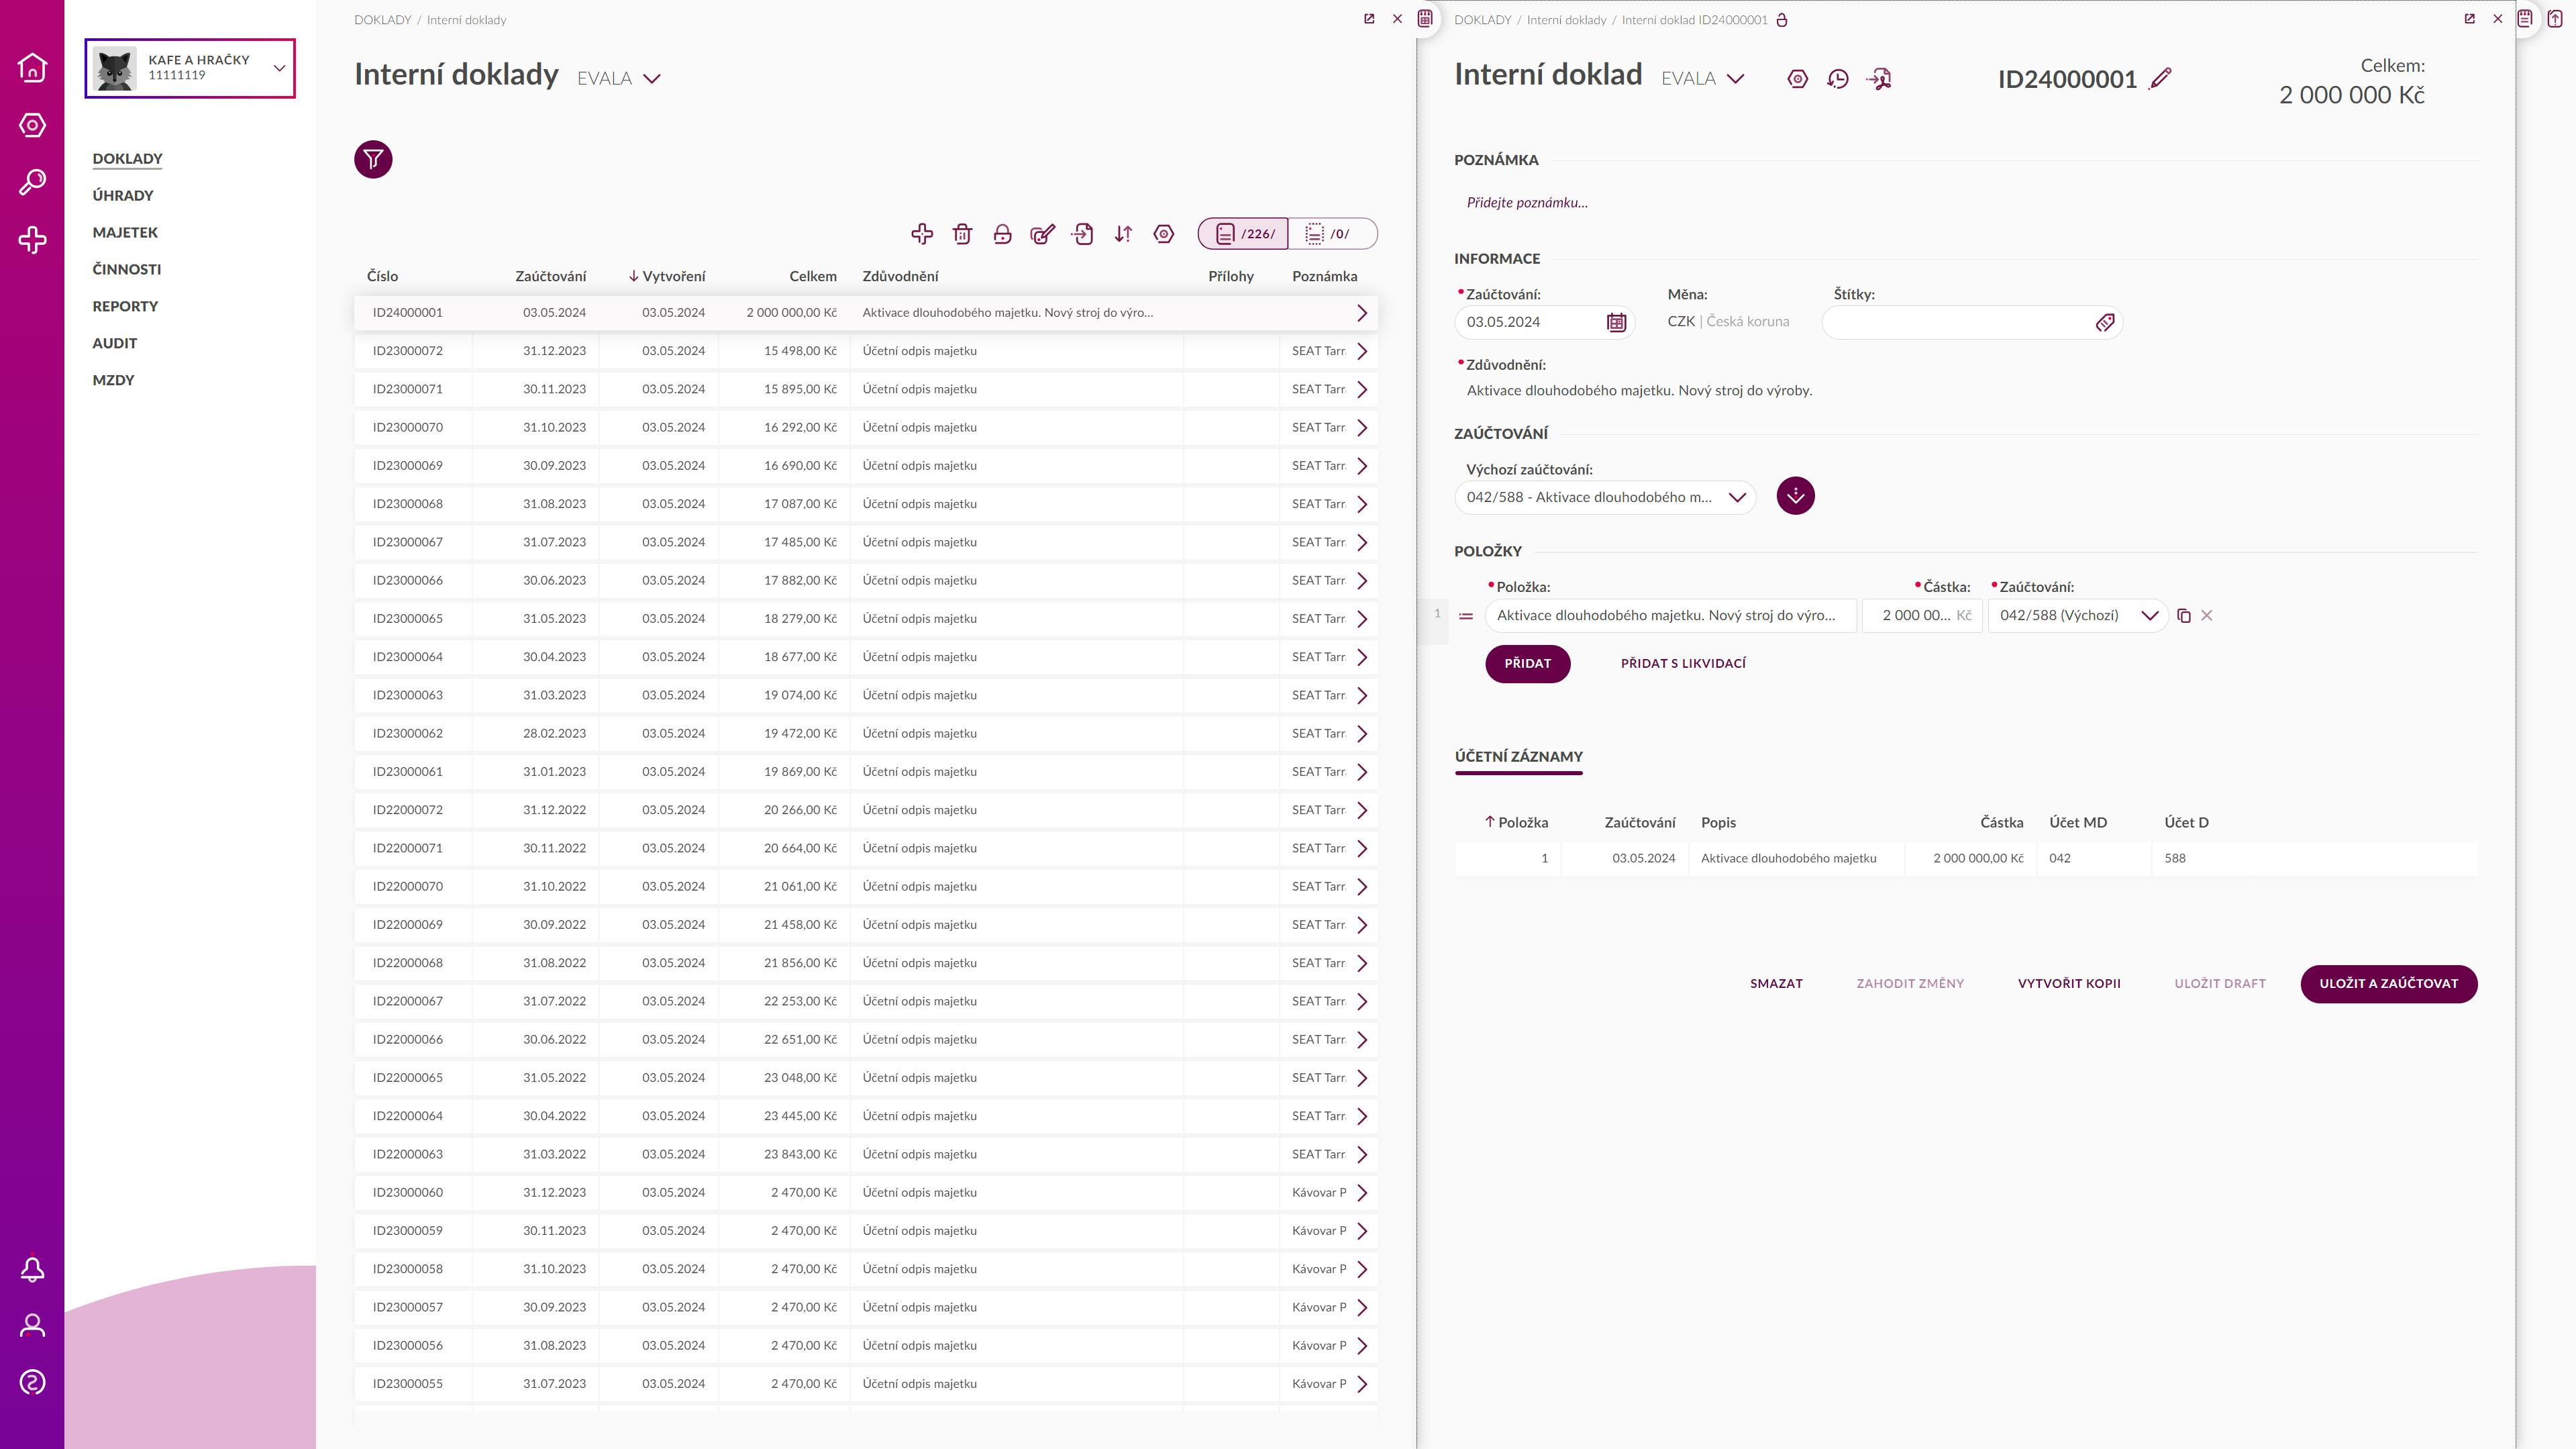The image size is (2576, 1449).
Task: Open notifications bell in left sidebar
Action: [x=32, y=1269]
